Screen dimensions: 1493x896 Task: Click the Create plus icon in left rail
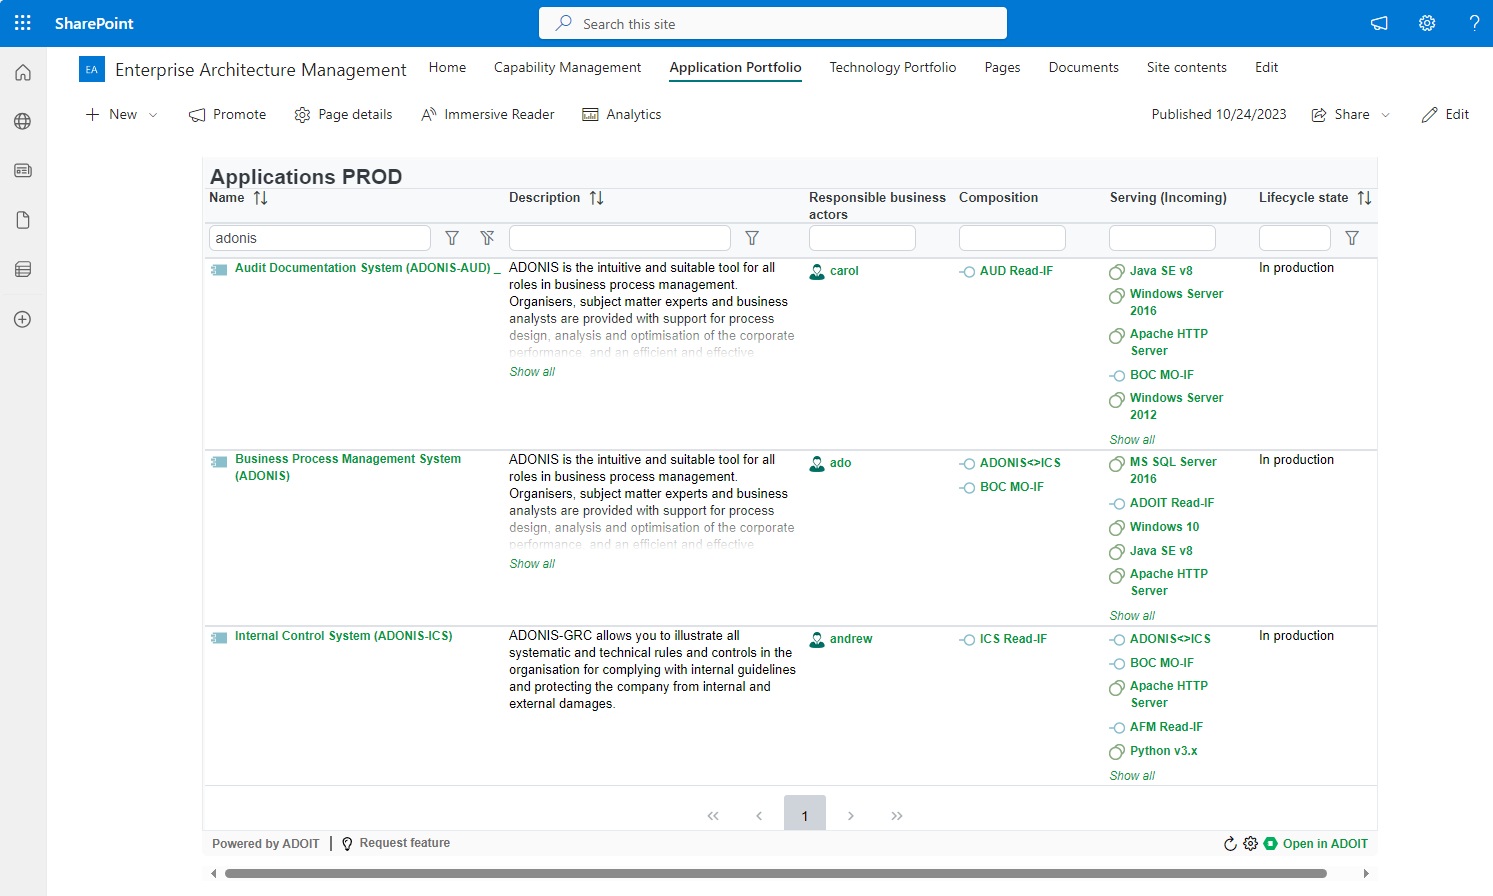pyautogui.click(x=23, y=319)
